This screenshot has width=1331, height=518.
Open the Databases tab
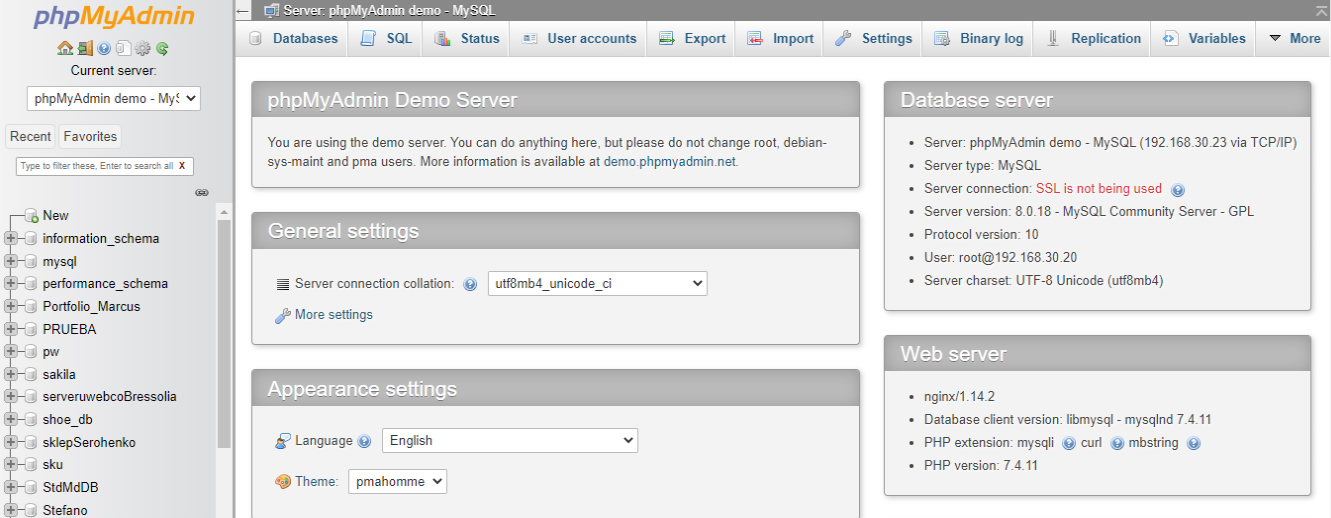(293, 38)
